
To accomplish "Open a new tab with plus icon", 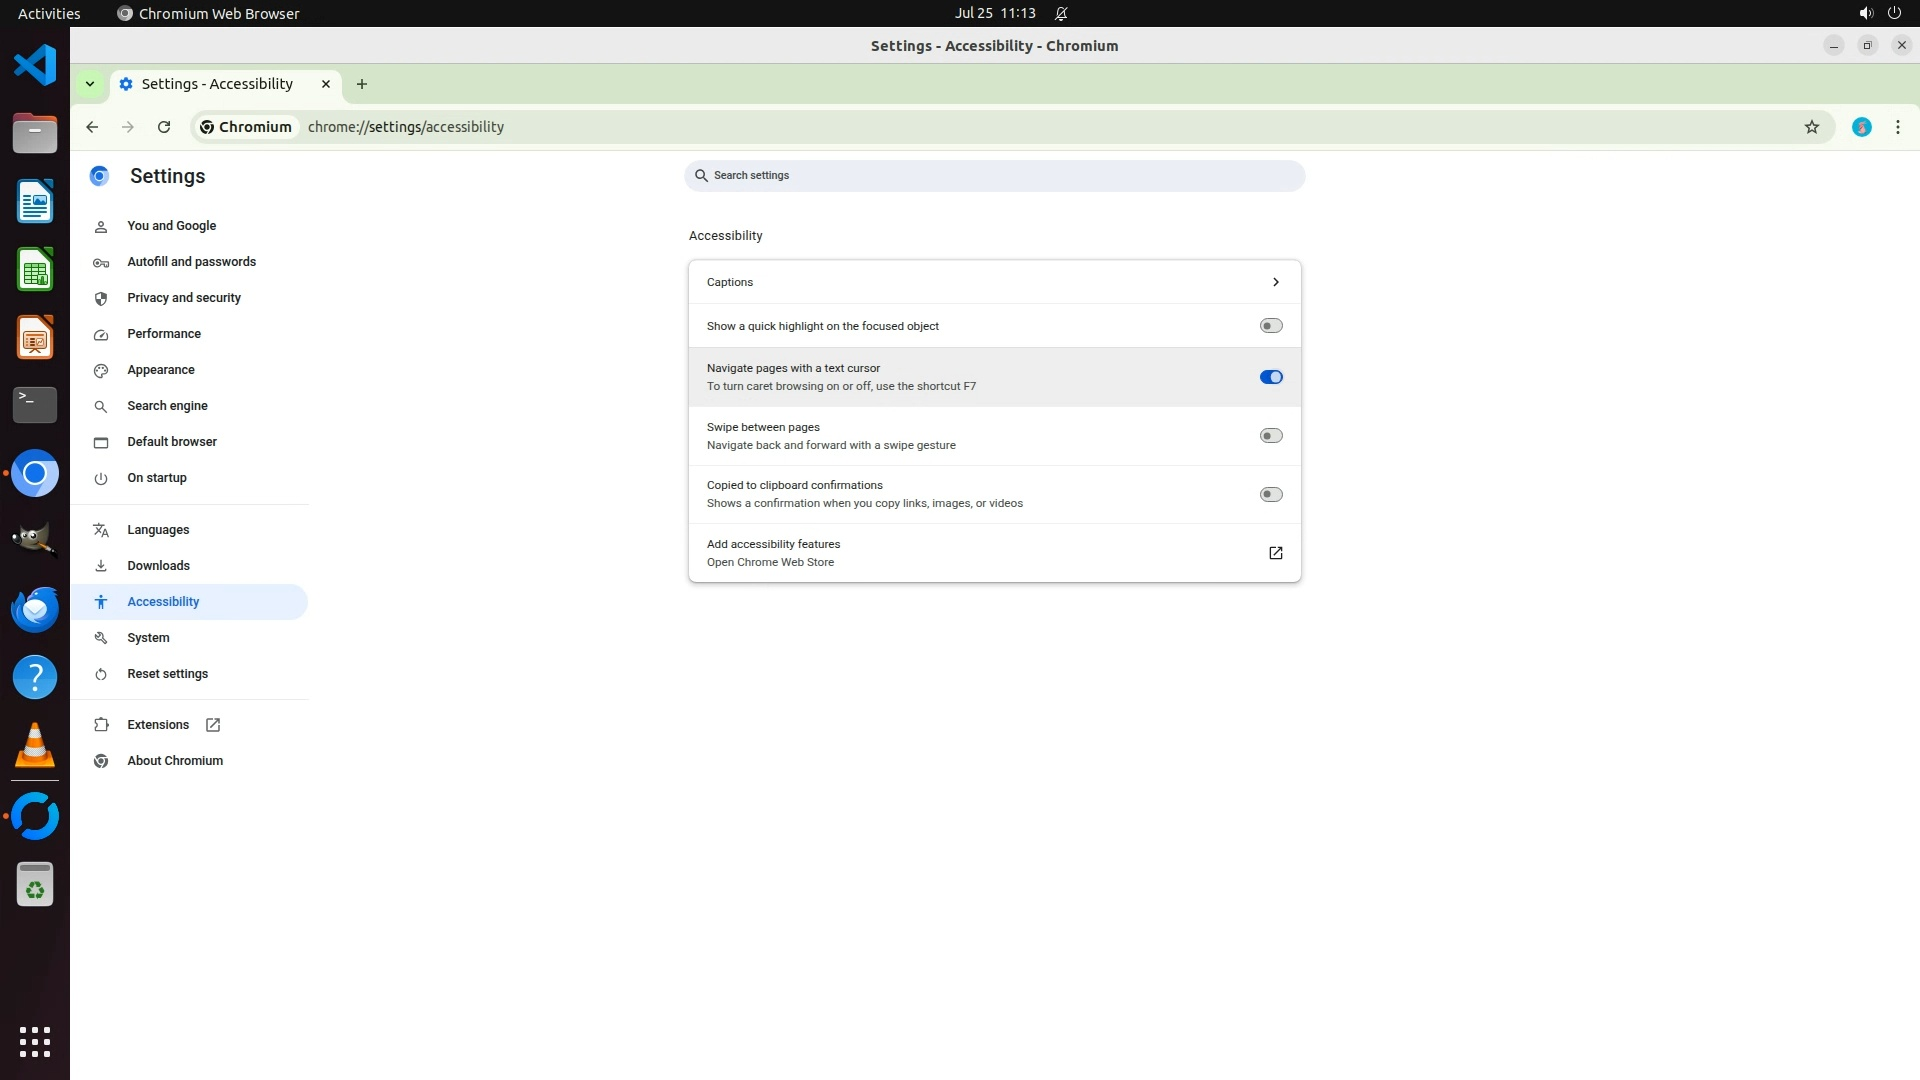I will point(362,84).
